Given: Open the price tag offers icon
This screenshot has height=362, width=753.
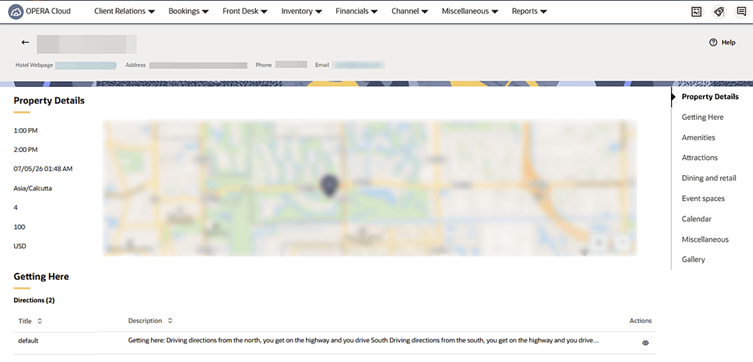Looking at the screenshot, I should (719, 12).
